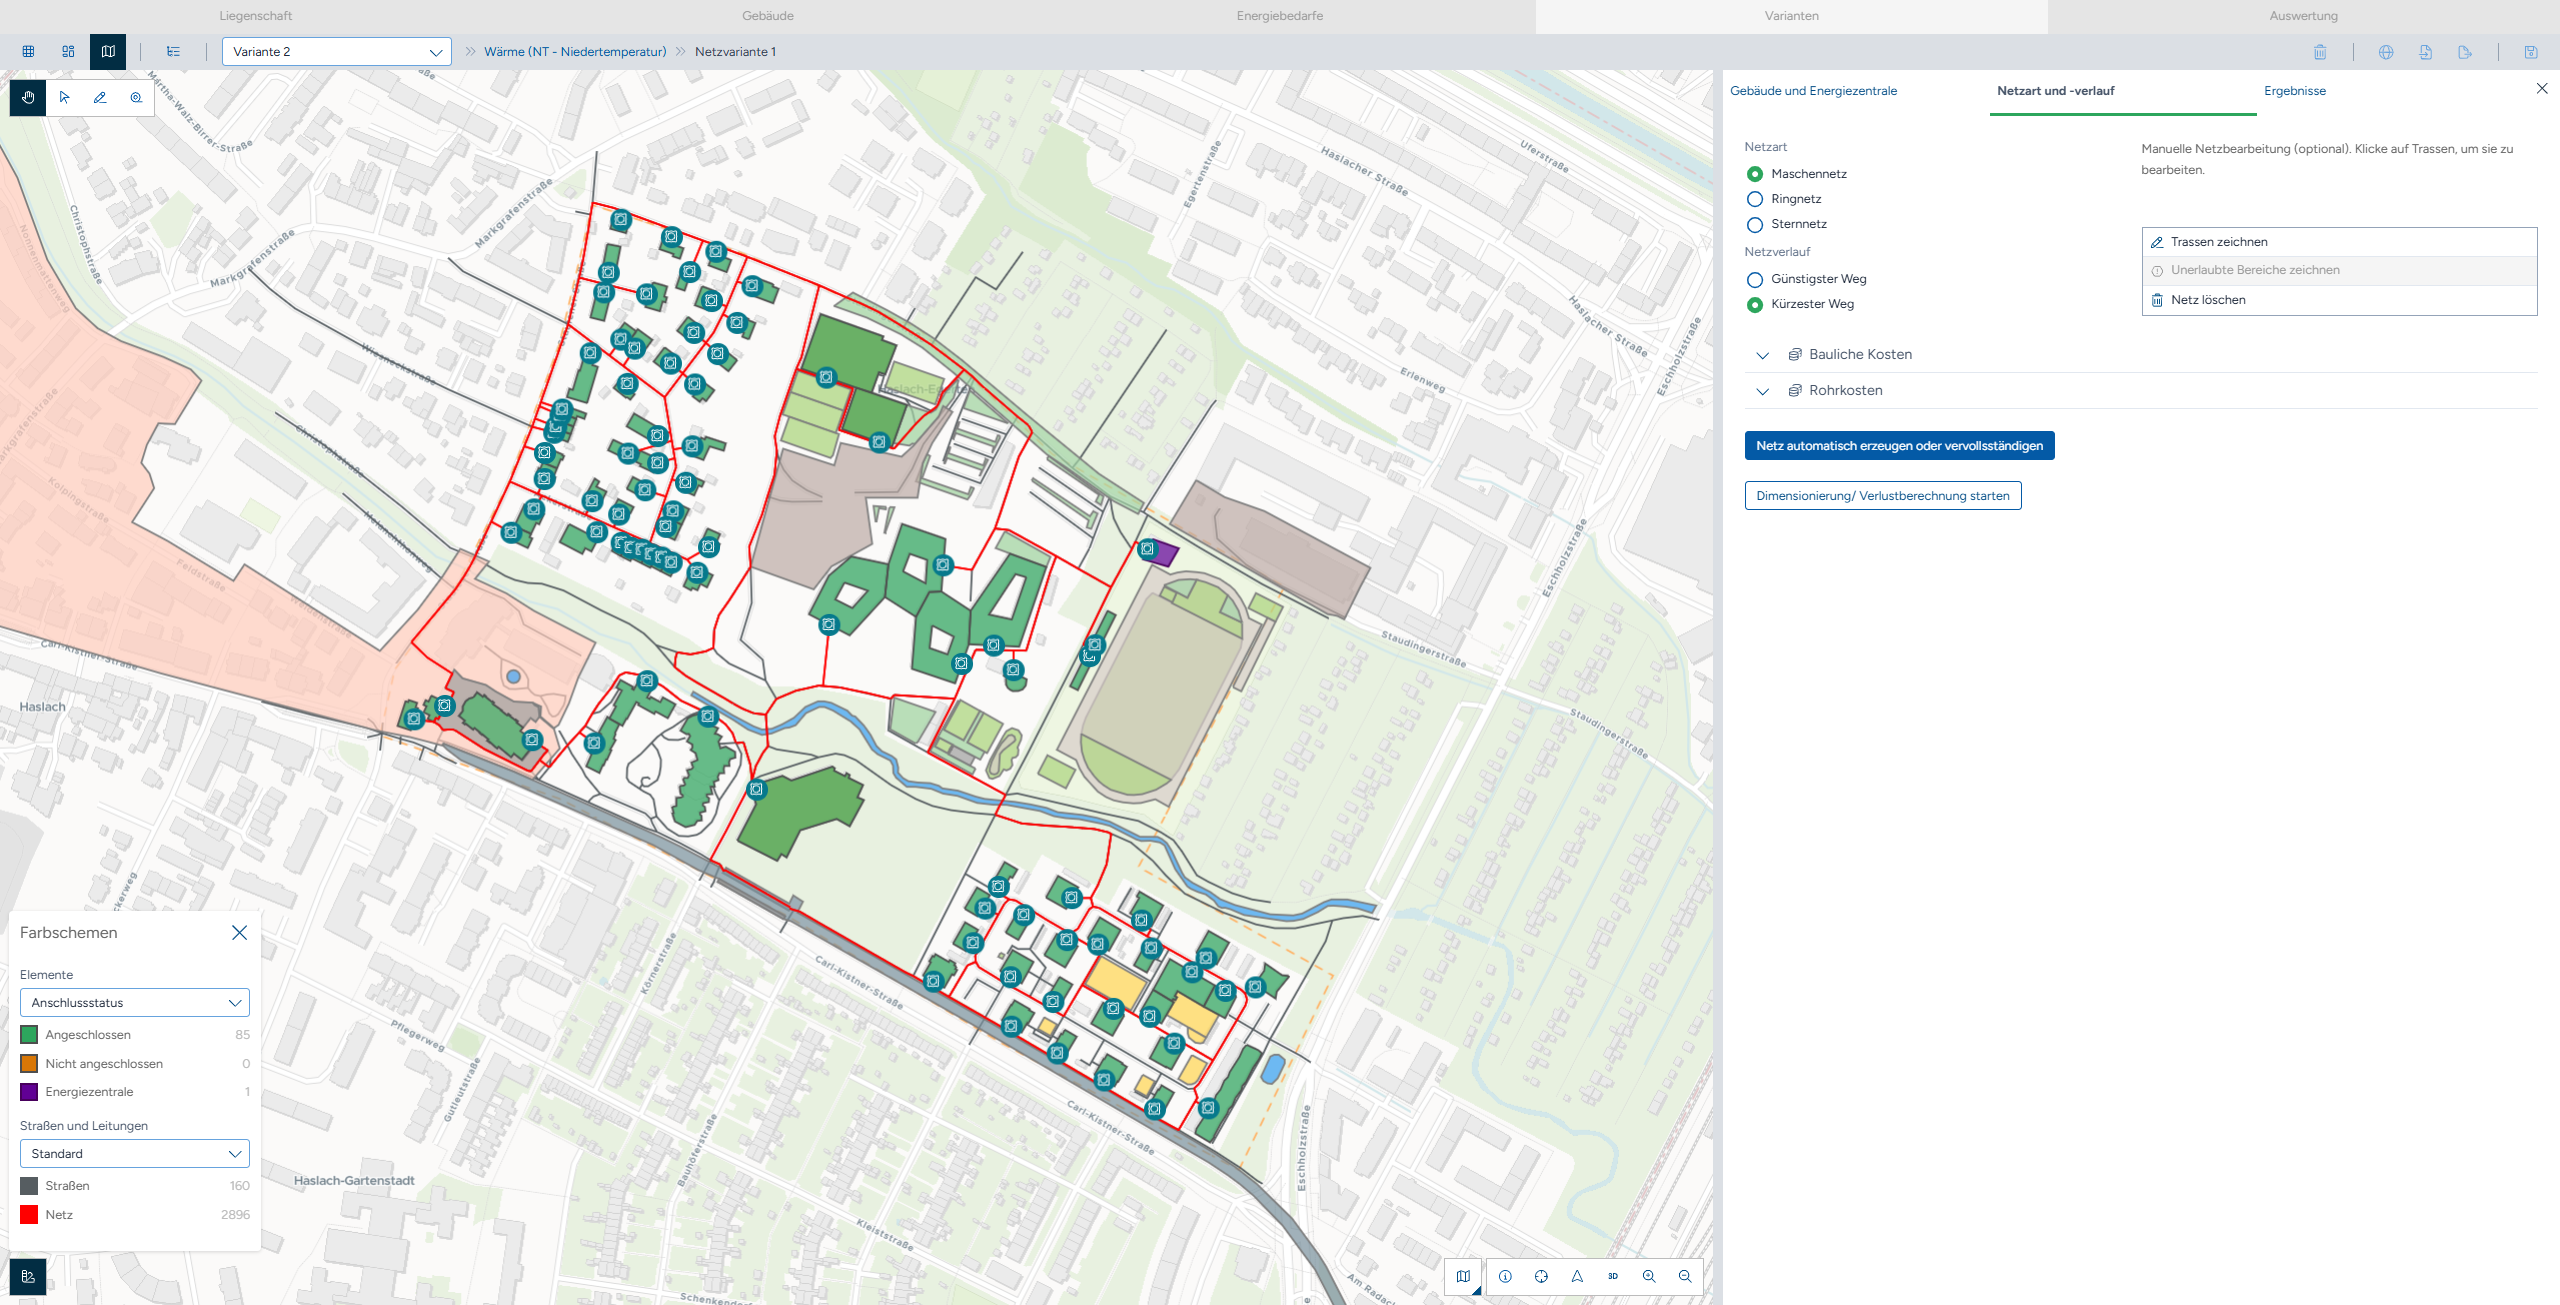Open the Liegenschaft tab
Screen dimensions: 2560x1305
tap(256, 16)
